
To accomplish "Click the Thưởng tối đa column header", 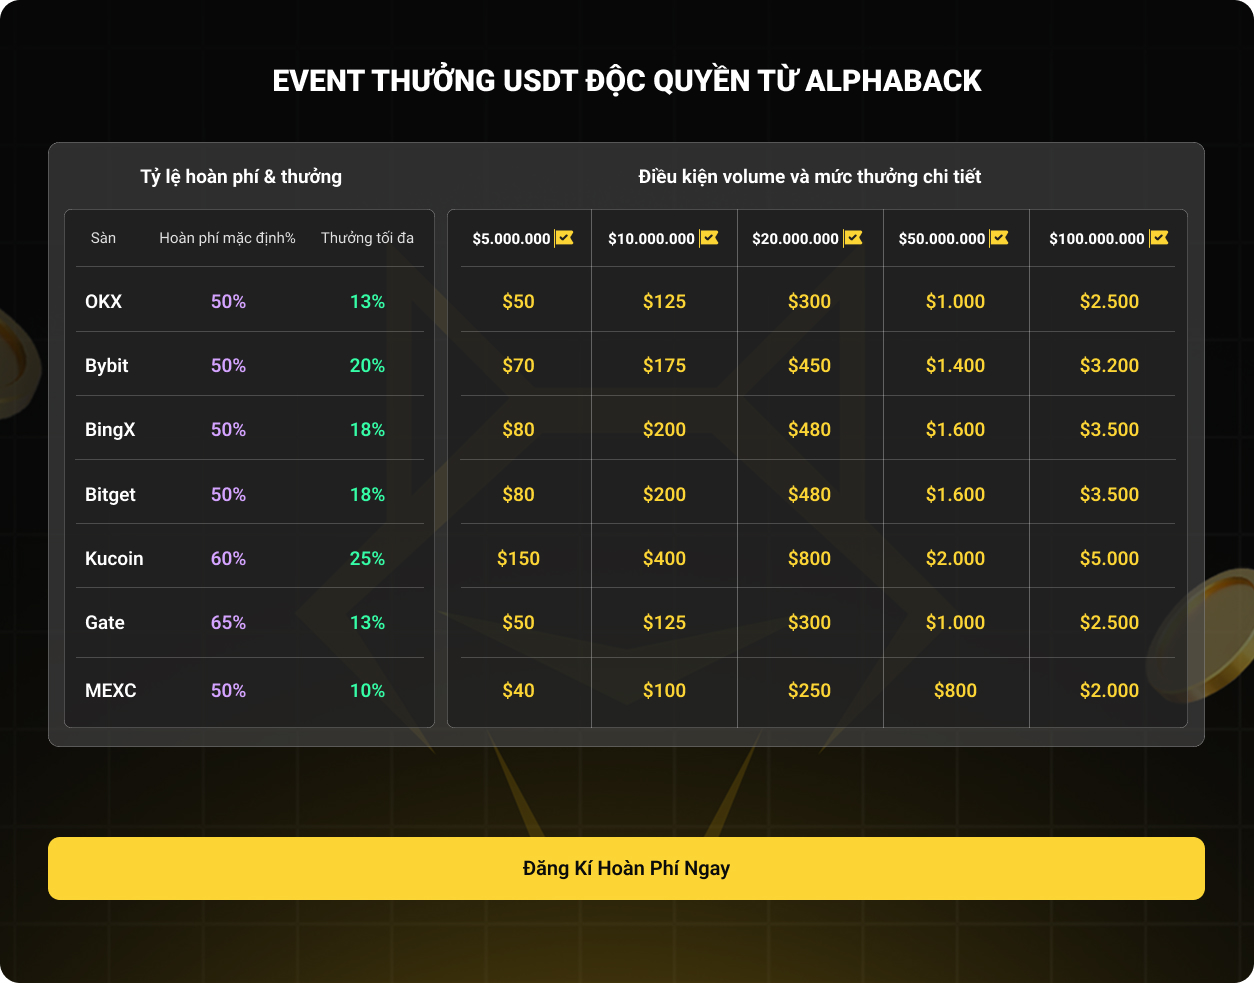I will (x=367, y=238).
